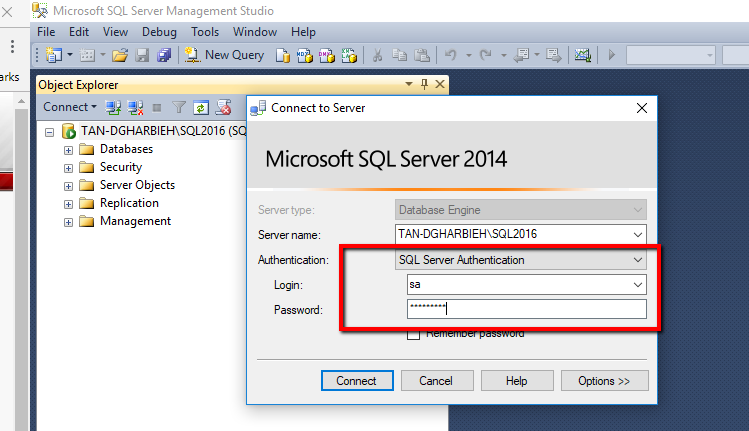749x431 pixels.
Task: Click the Help button in dialog
Action: [517, 381]
